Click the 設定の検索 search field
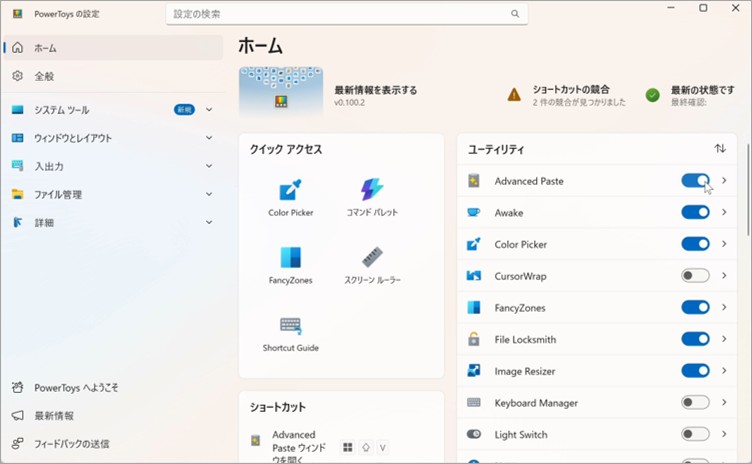This screenshot has width=752, height=464. [347, 14]
